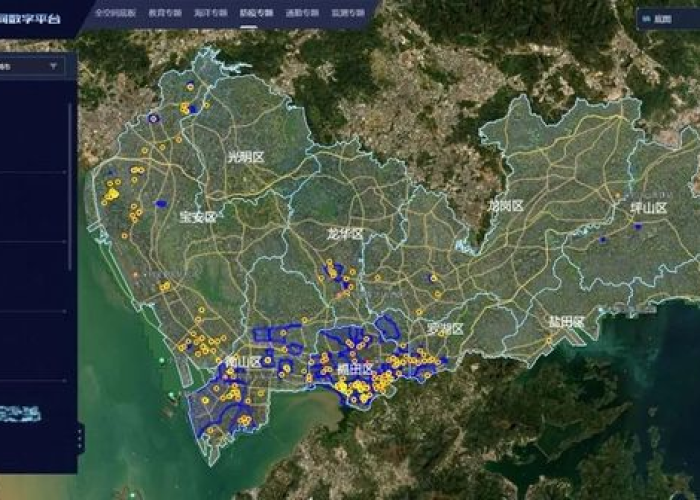The image size is (700, 500).
Task: Select the orange circle marker below 盐田区 label
Action: pos(549,341)
